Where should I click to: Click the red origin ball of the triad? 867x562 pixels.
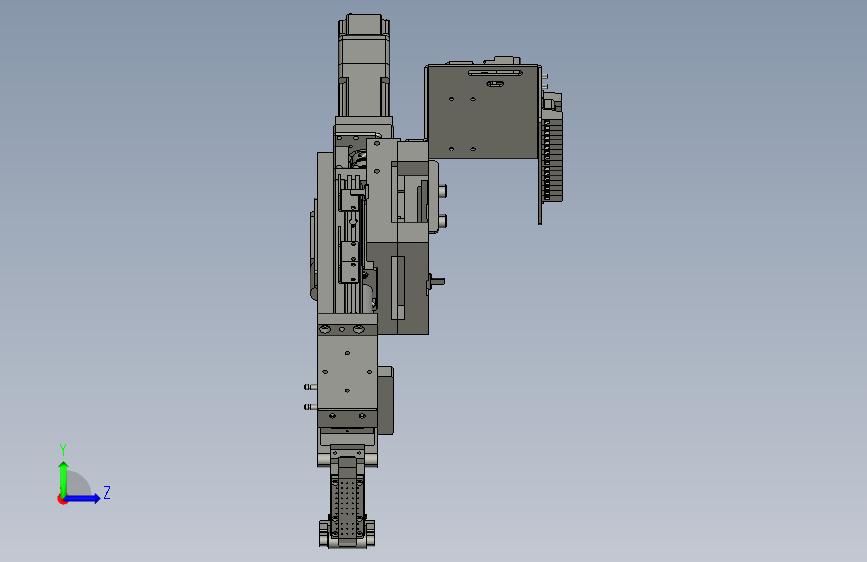[x=62, y=499]
